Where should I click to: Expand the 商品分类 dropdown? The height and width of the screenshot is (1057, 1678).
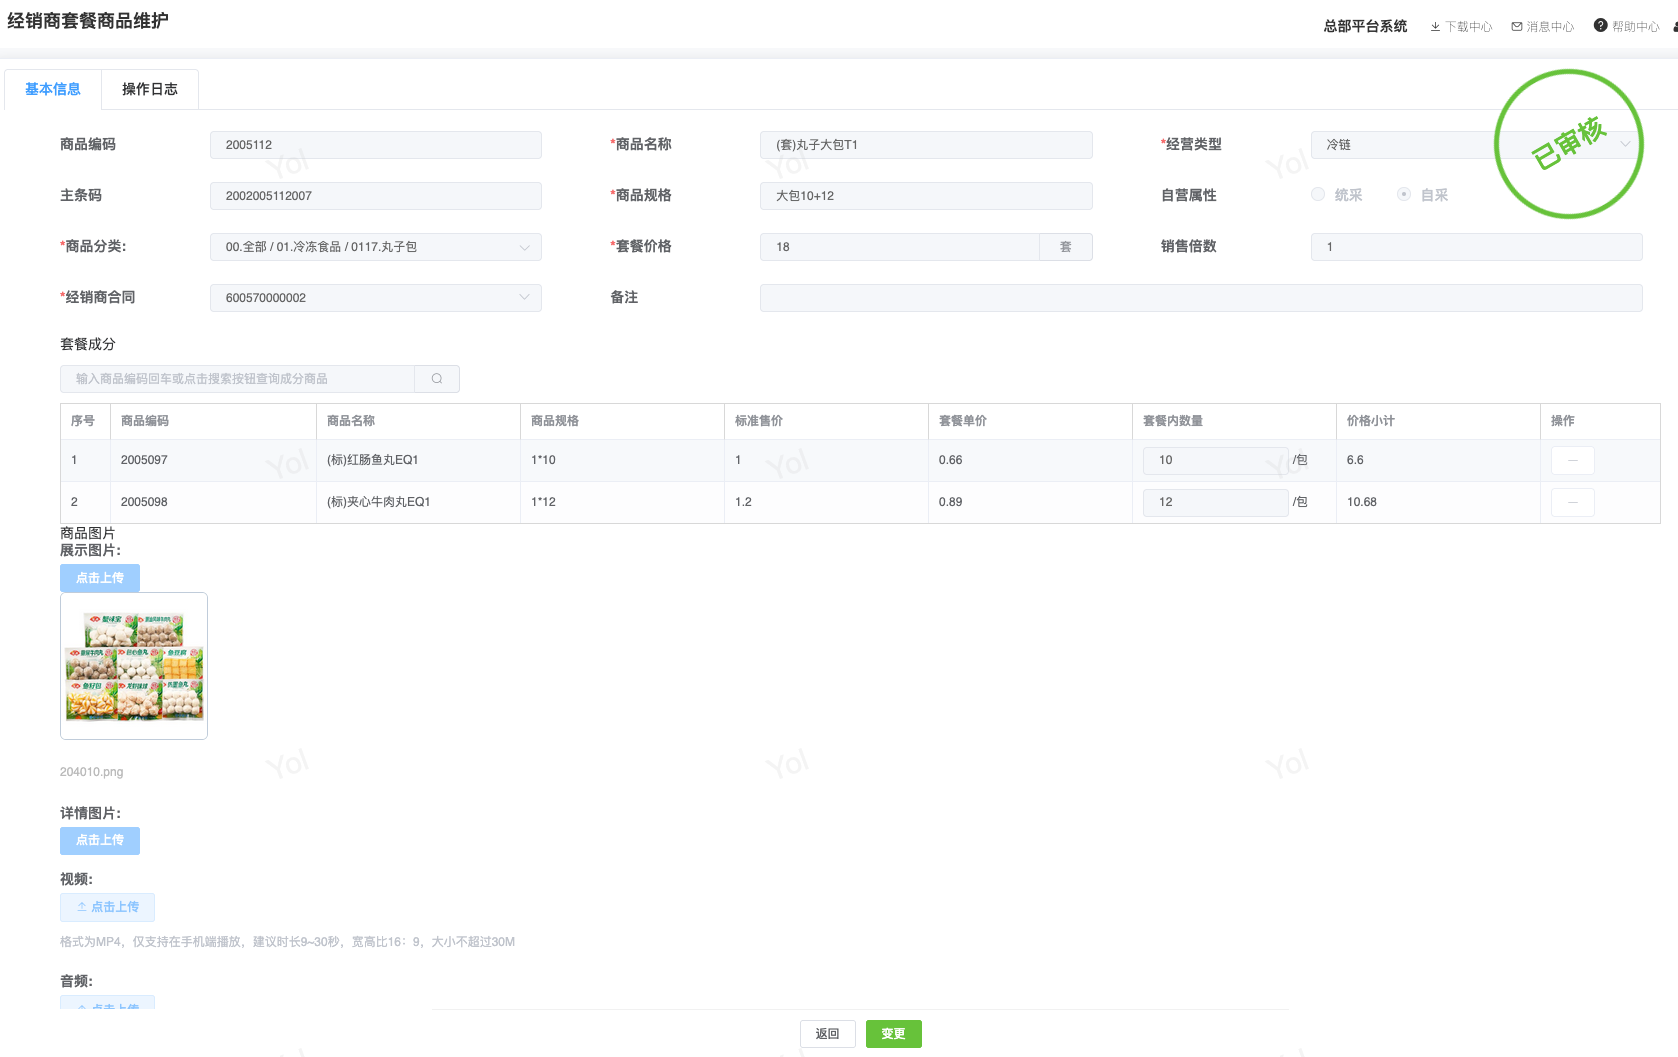pyautogui.click(x=376, y=247)
